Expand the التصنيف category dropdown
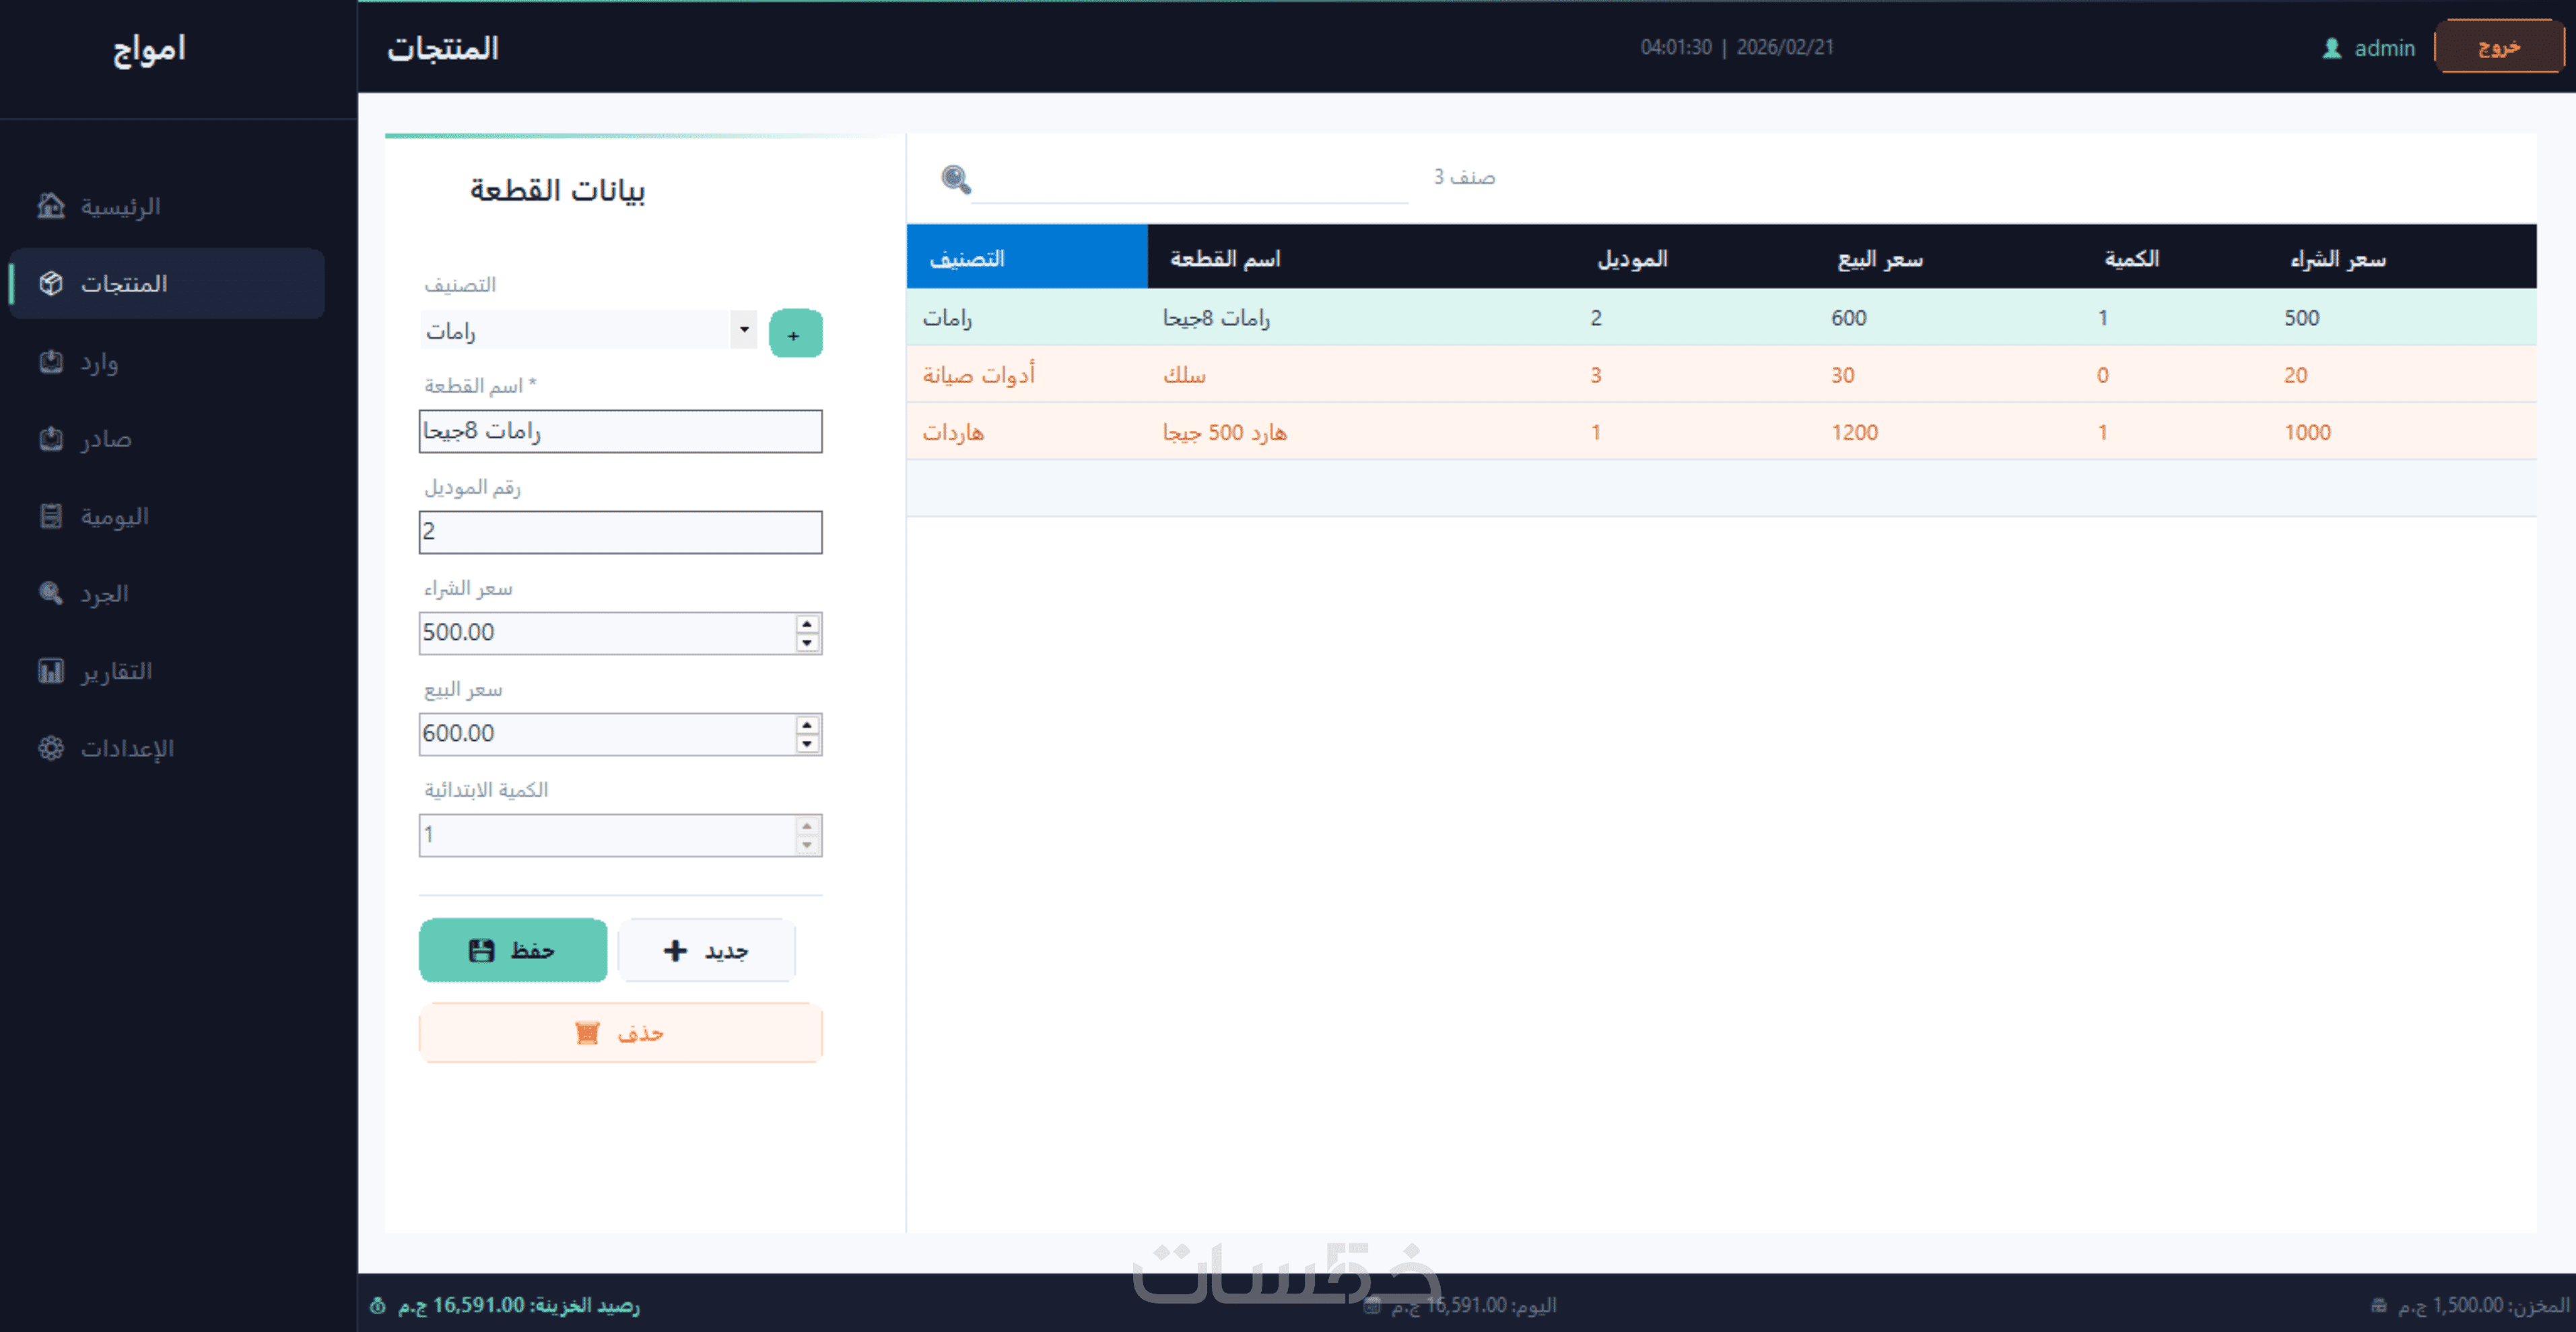 [743, 330]
